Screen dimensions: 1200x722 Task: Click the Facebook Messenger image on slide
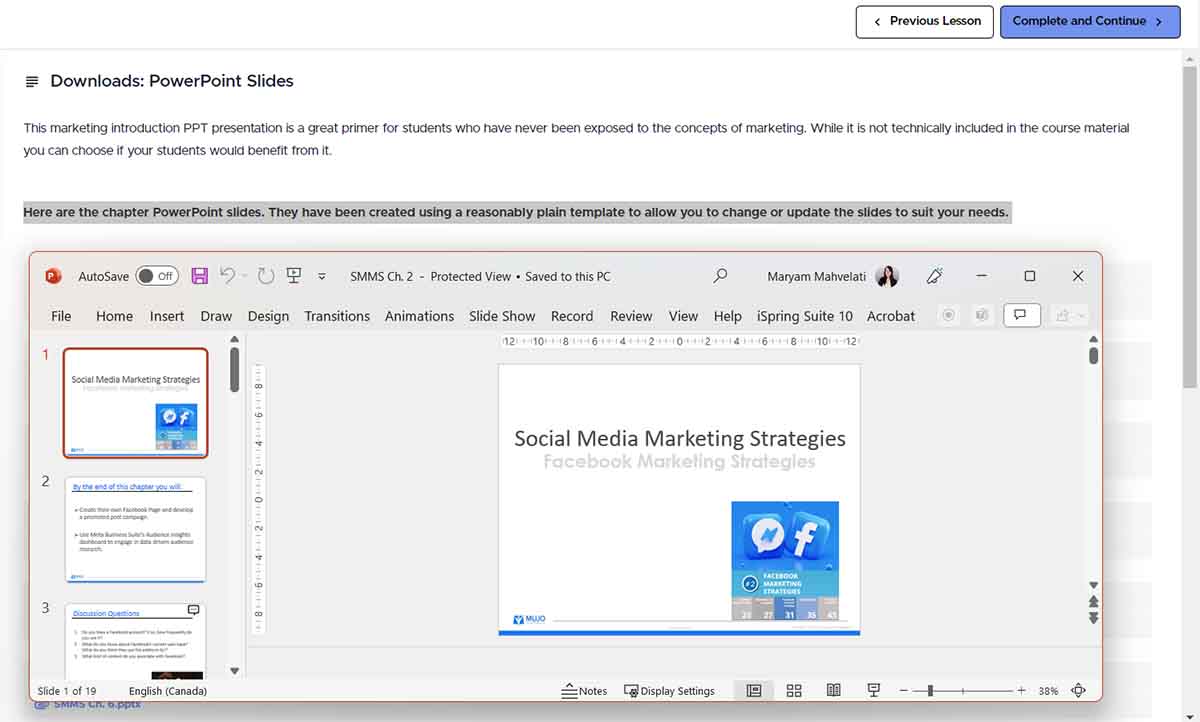coord(785,560)
